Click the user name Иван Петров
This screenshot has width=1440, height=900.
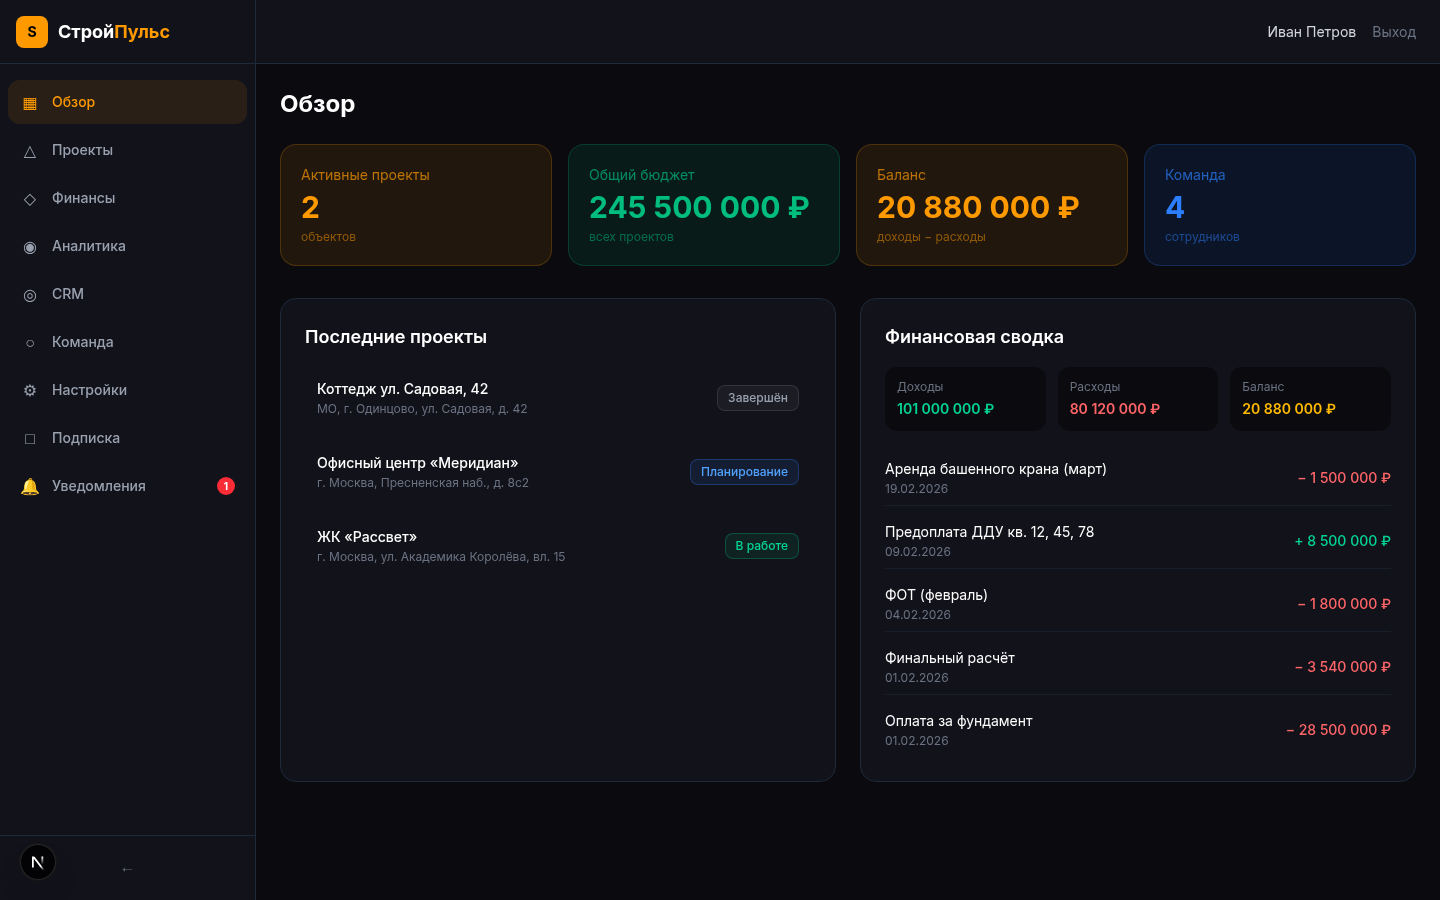1311,32
